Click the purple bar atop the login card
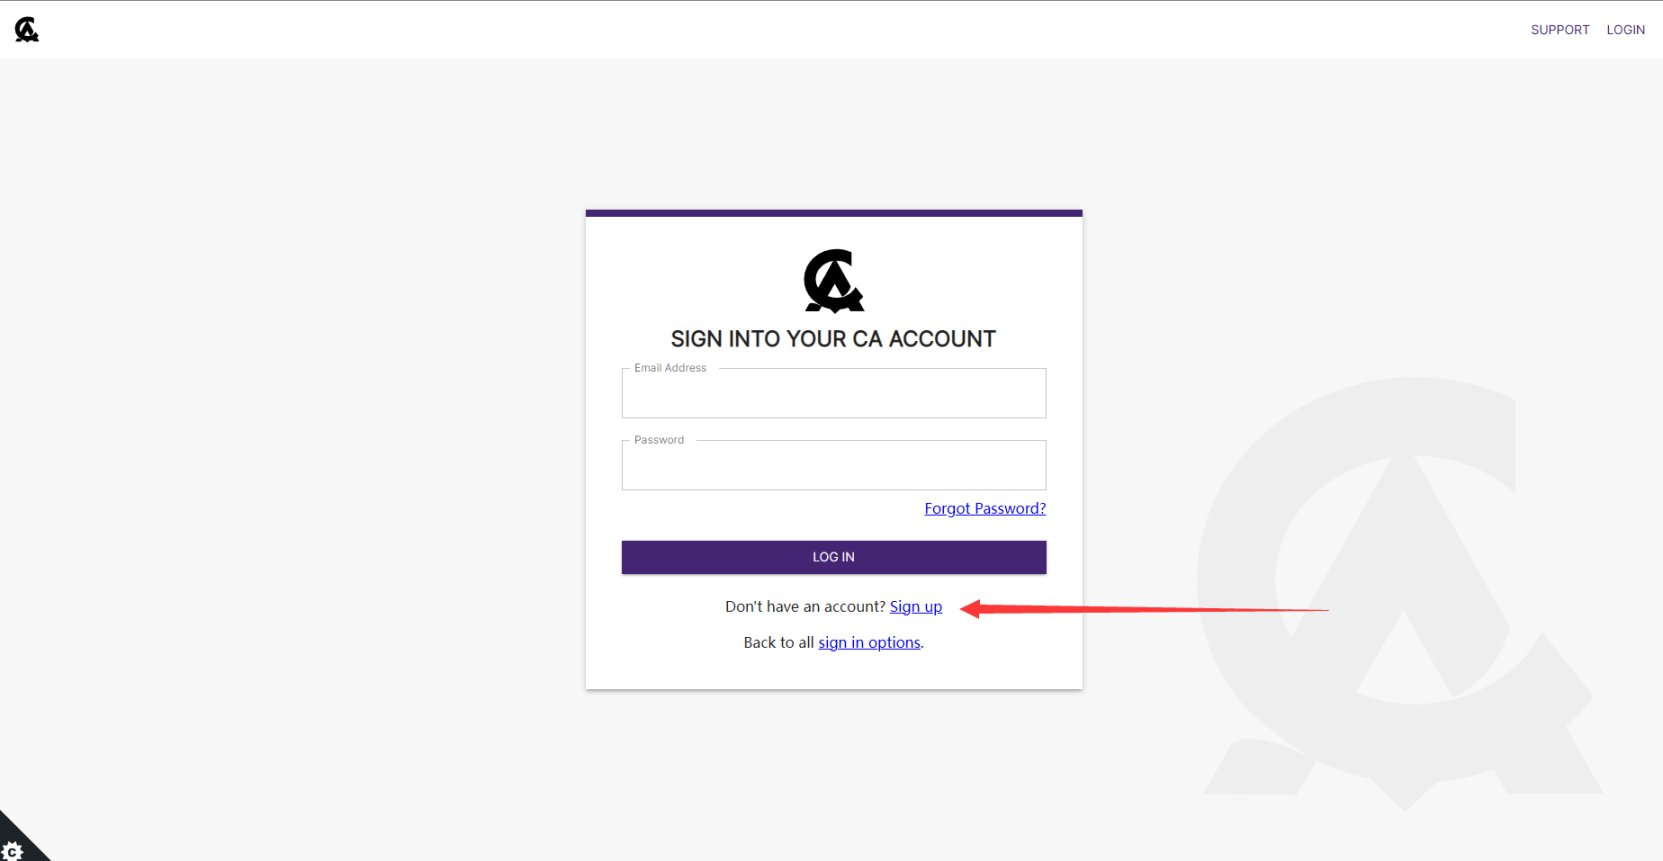This screenshot has width=1663, height=861. click(x=834, y=213)
